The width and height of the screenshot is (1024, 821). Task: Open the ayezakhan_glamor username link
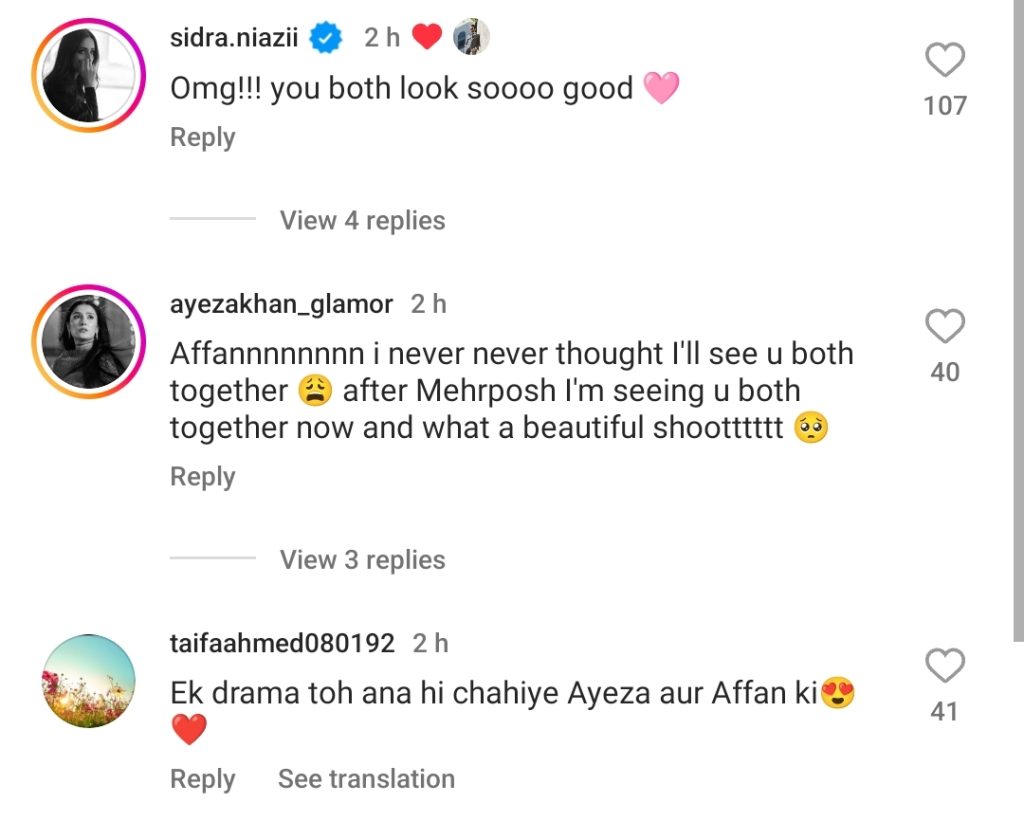[x=281, y=304]
